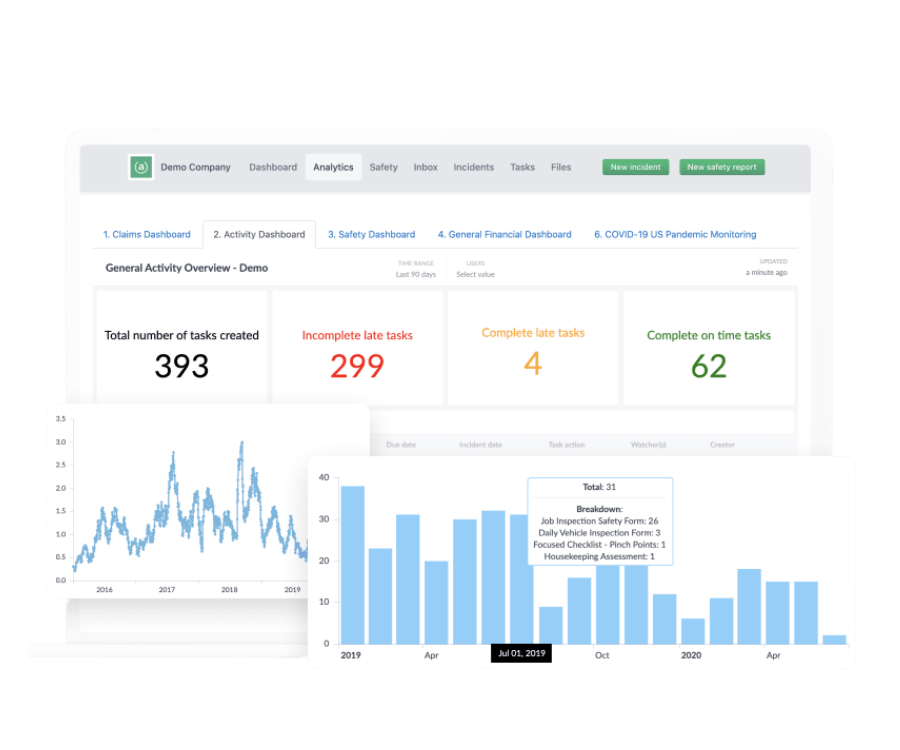Switch to the Claims Dashboard tab
The image size is (900, 750).
(147, 234)
